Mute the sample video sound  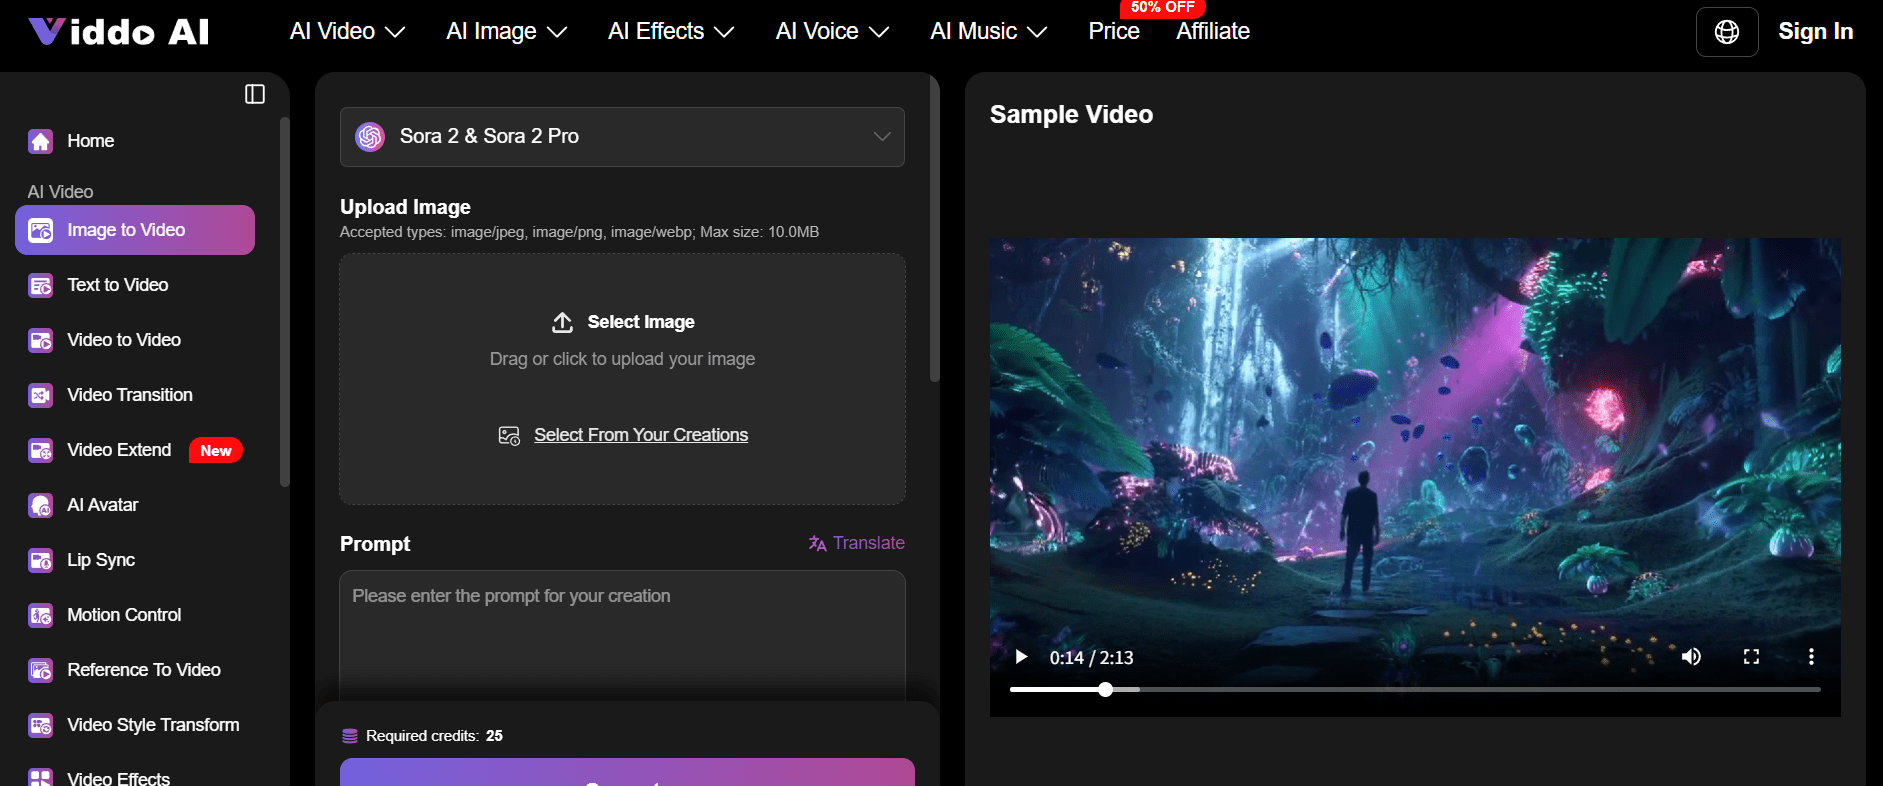[1690, 657]
